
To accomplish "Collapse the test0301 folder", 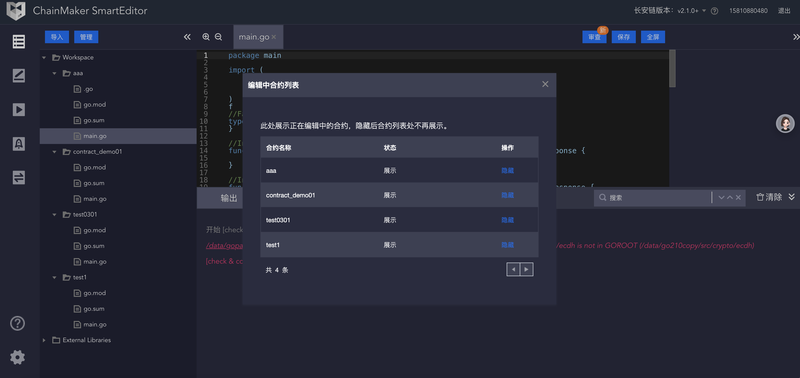I will click(55, 215).
